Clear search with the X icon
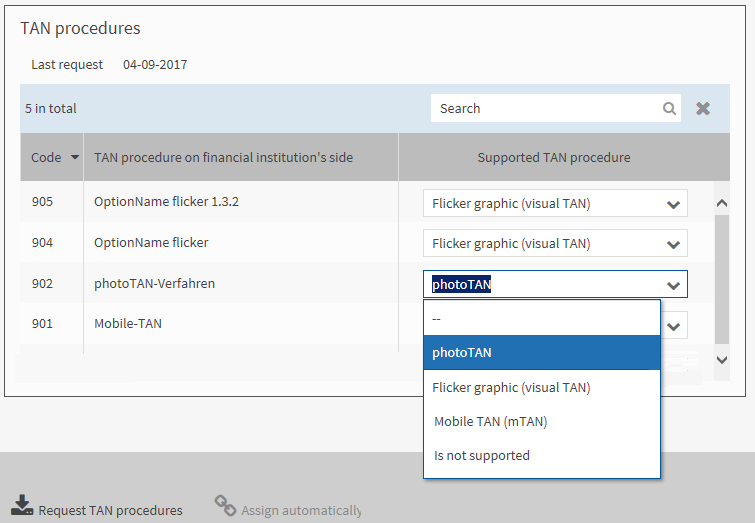Screen dimensions: 755x523 click(703, 109)
